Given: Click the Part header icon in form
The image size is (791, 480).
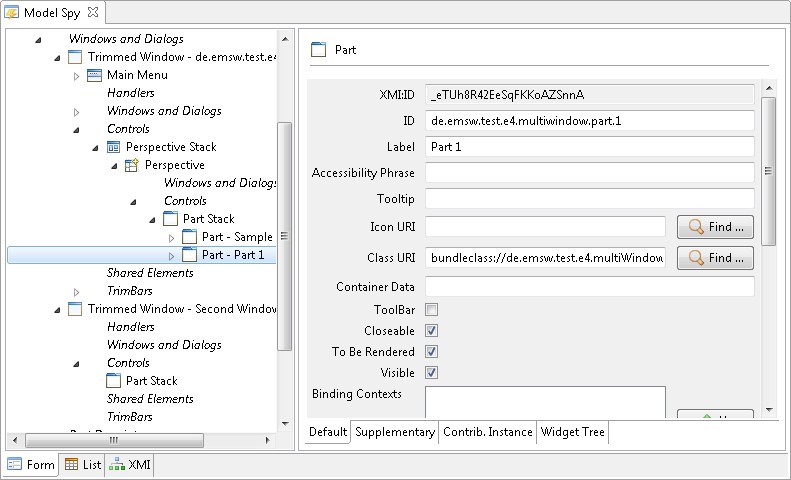Looking at the screenshot, I should (319, 49).
